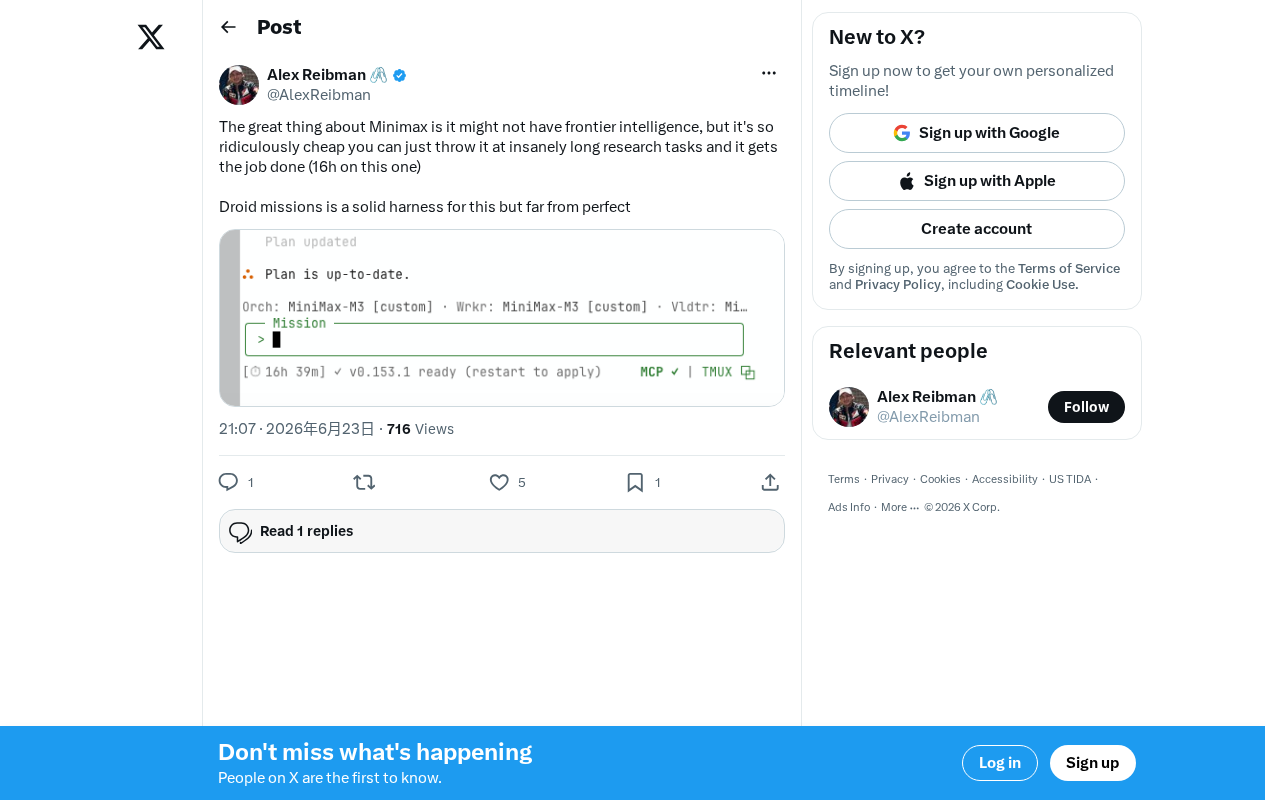Open the terminal screenshot image
The width and height of the screenshot is (1280, 800).
pyautogui.click(x=502, y=318)
